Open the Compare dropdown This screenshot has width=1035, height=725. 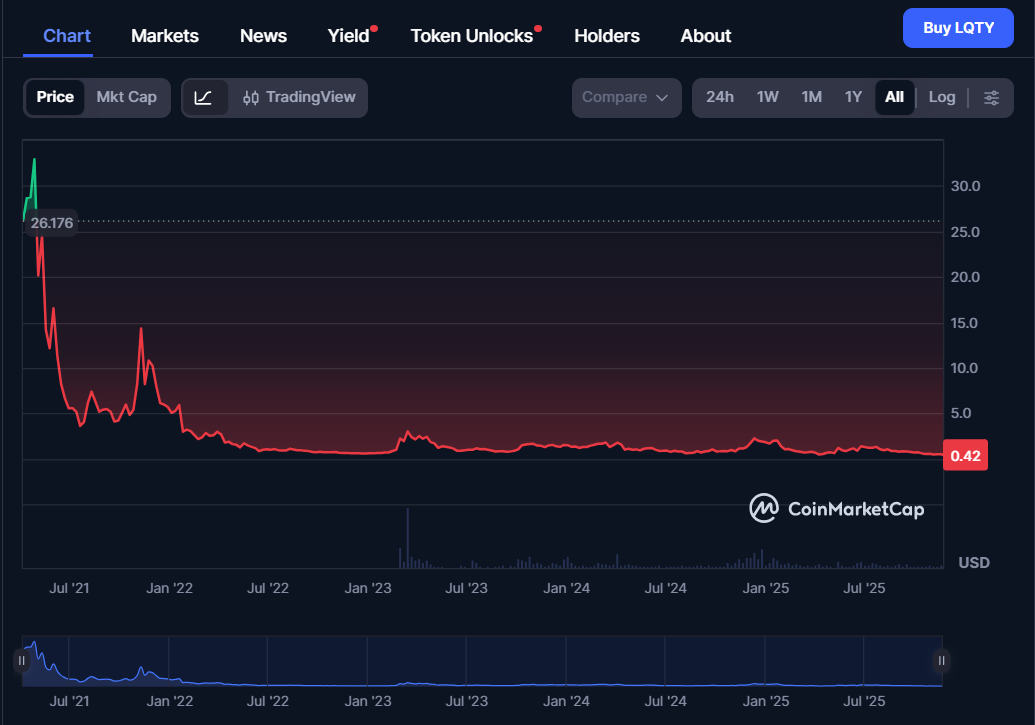coord(626,97)
